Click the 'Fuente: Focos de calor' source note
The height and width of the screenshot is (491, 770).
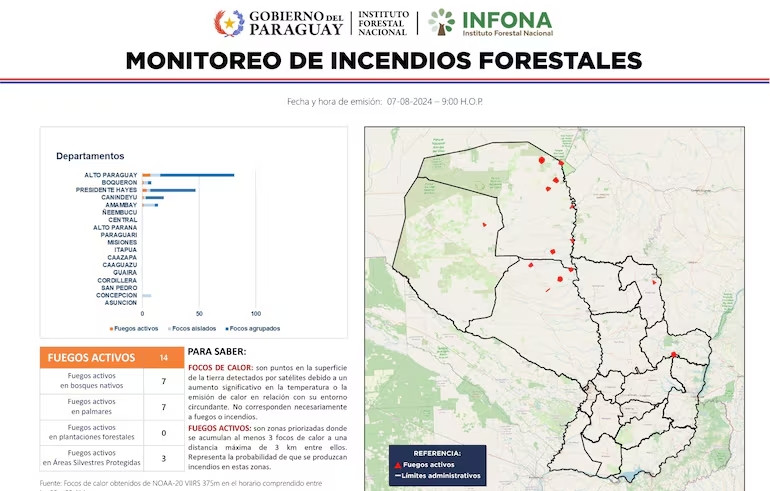(181, 485)
